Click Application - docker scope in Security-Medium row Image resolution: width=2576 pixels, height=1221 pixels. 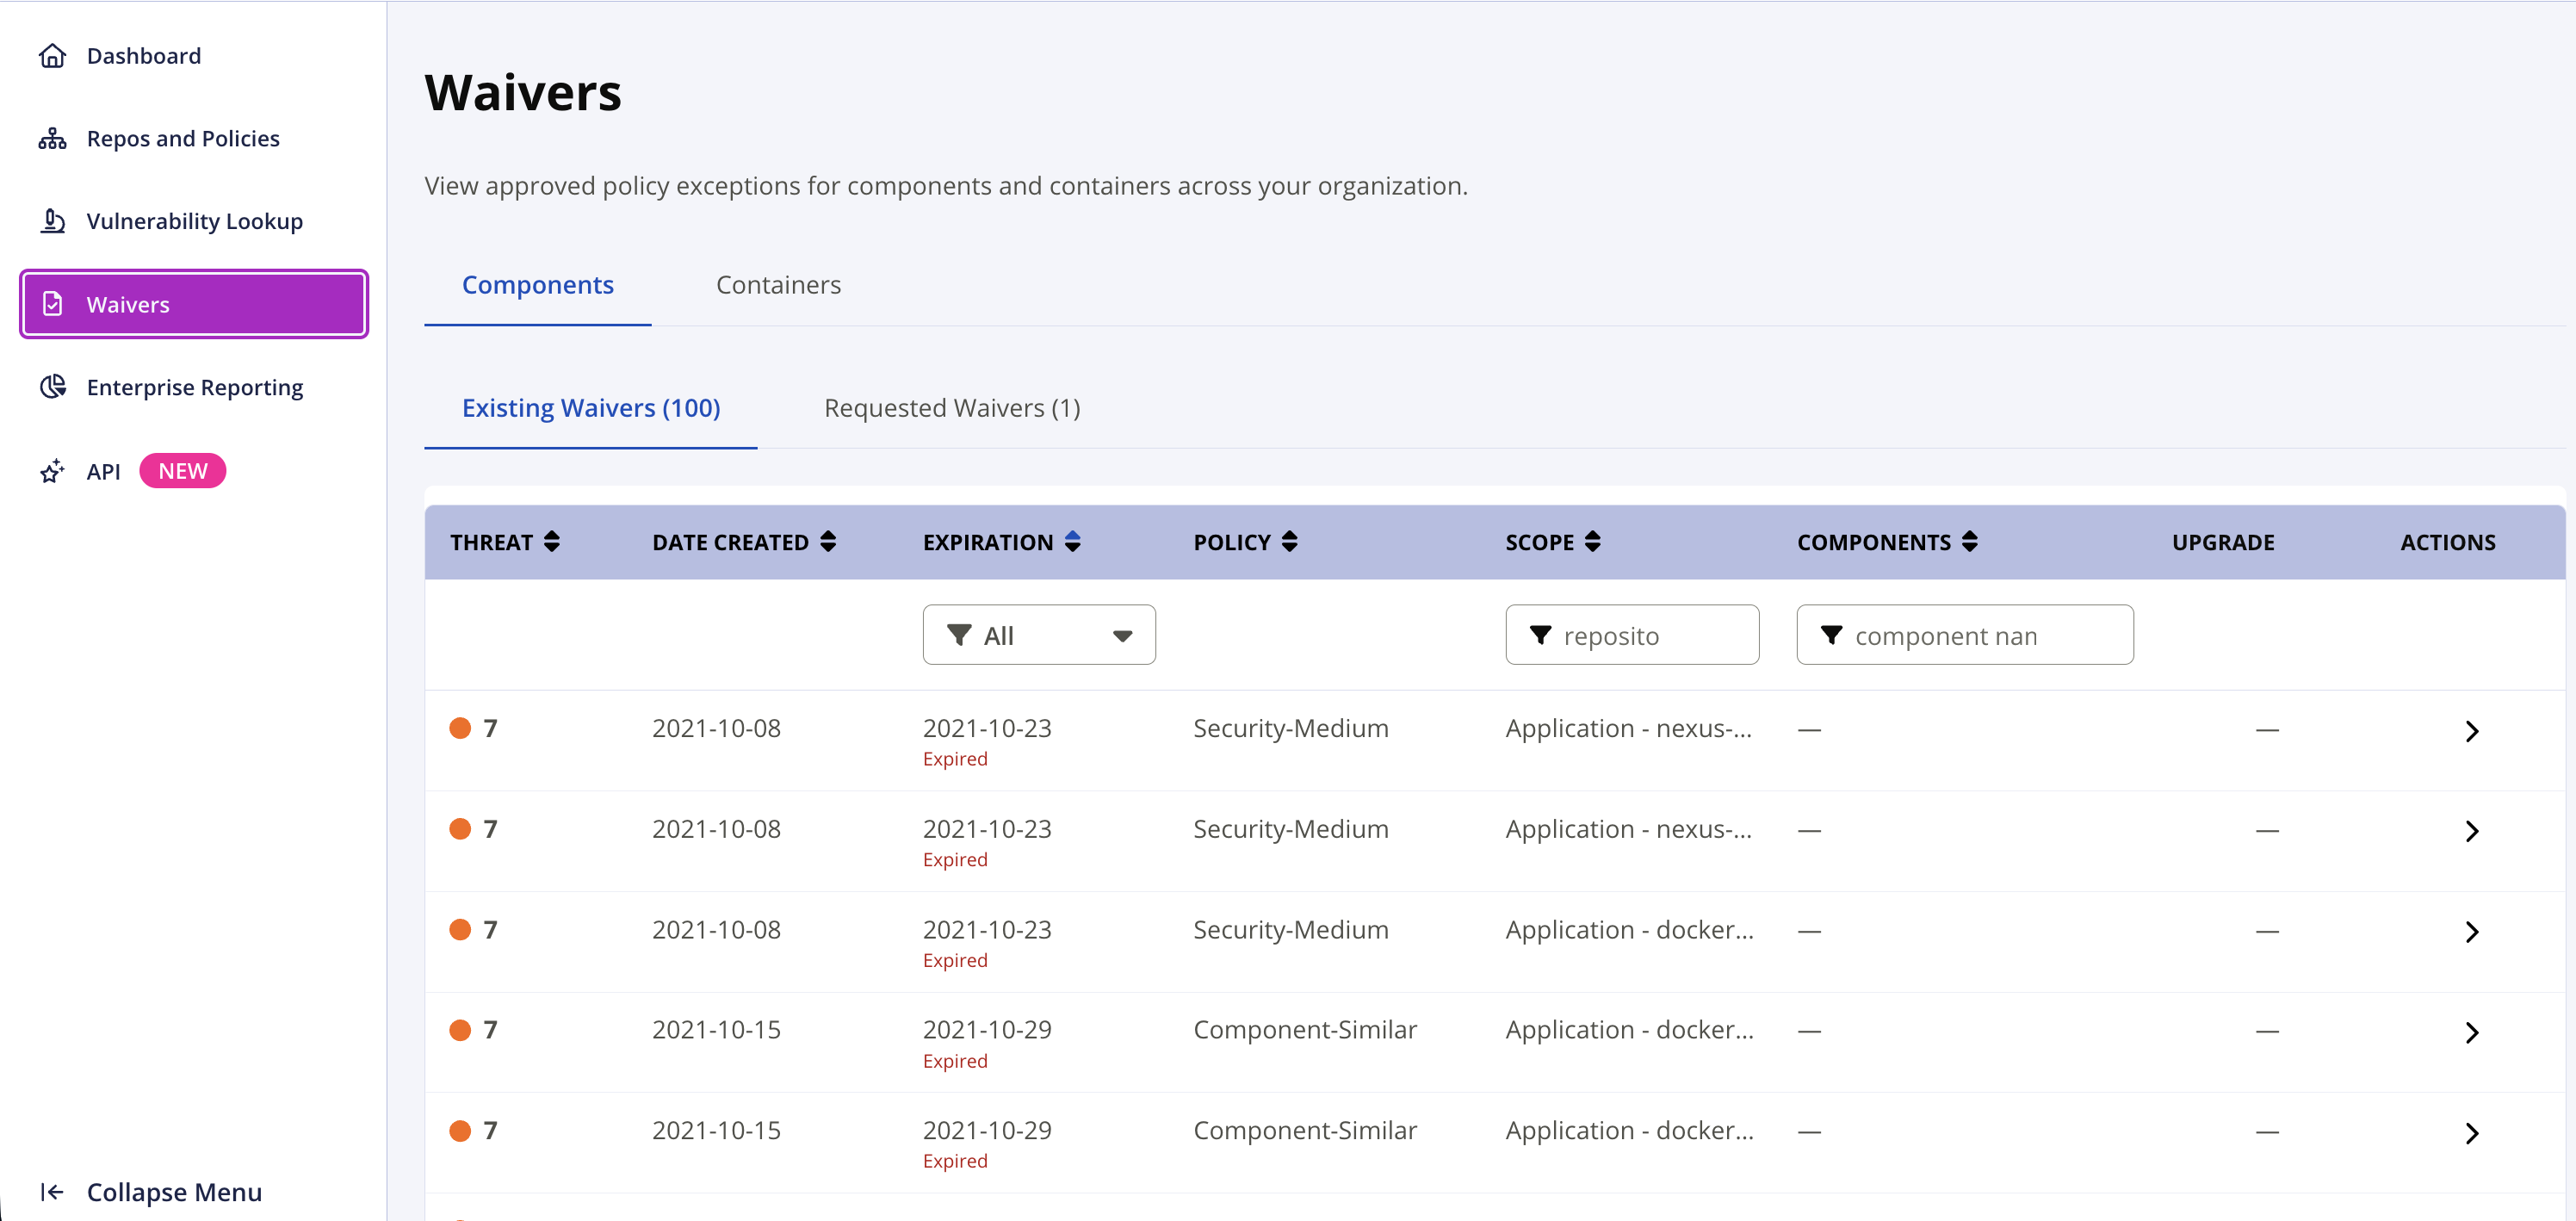(1629, 930)
